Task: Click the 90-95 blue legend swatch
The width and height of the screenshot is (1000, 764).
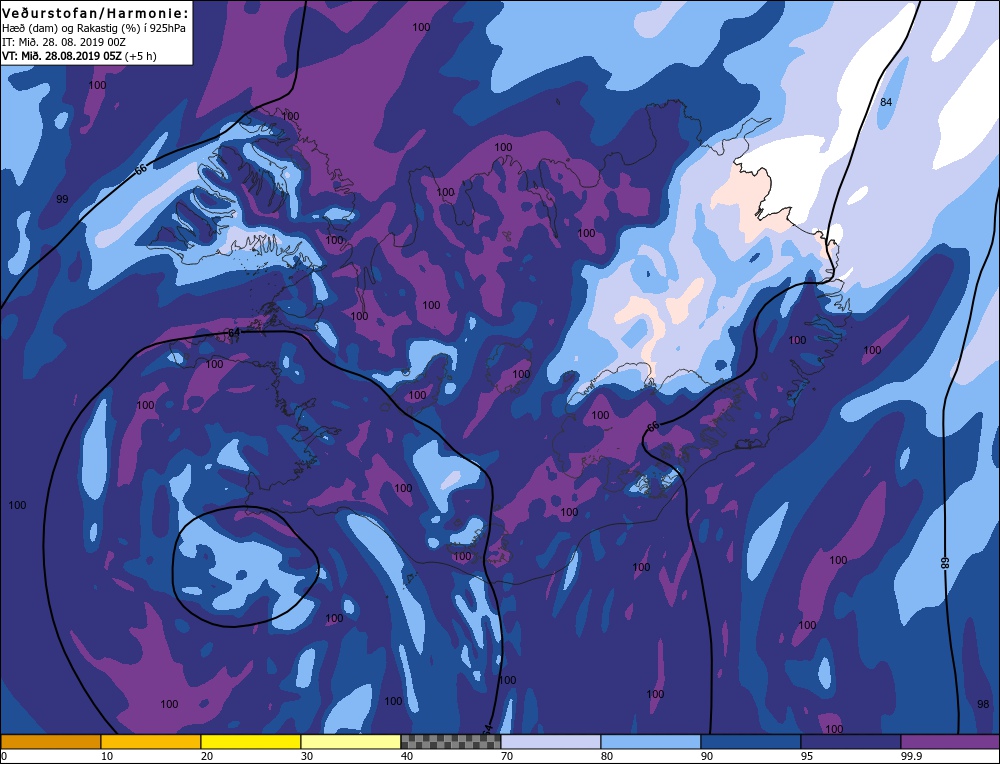Action: (751, 741)
